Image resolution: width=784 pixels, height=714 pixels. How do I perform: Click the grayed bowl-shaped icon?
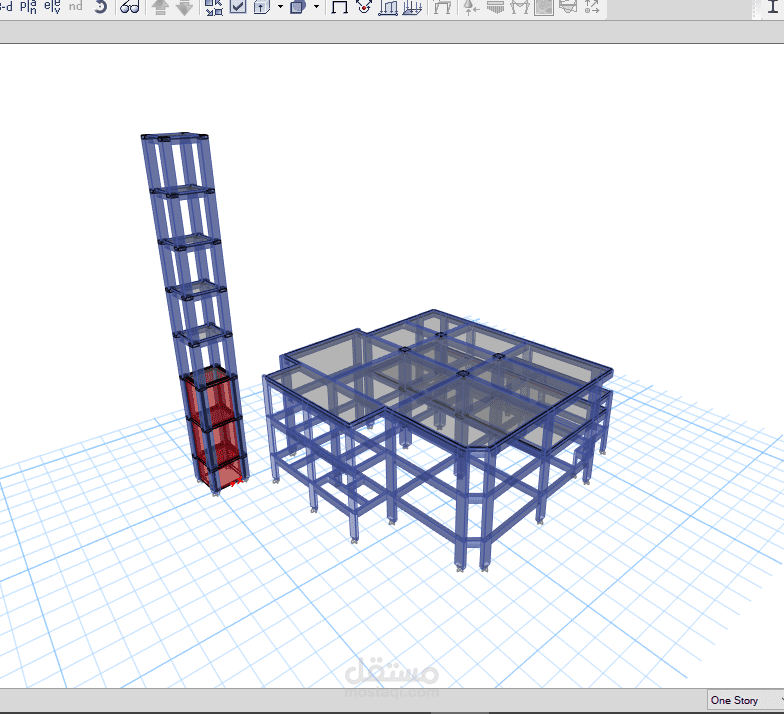coord(568,6)
